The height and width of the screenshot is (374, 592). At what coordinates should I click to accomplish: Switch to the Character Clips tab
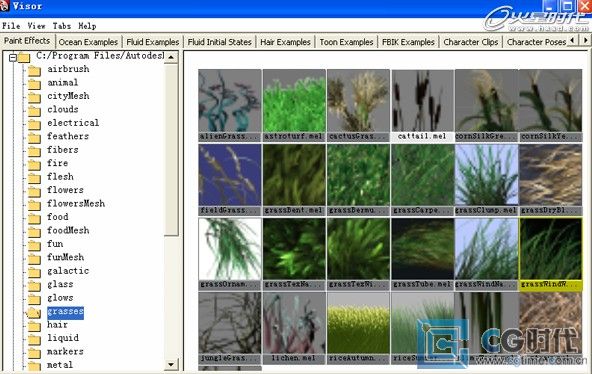click(x=471, y=42)
